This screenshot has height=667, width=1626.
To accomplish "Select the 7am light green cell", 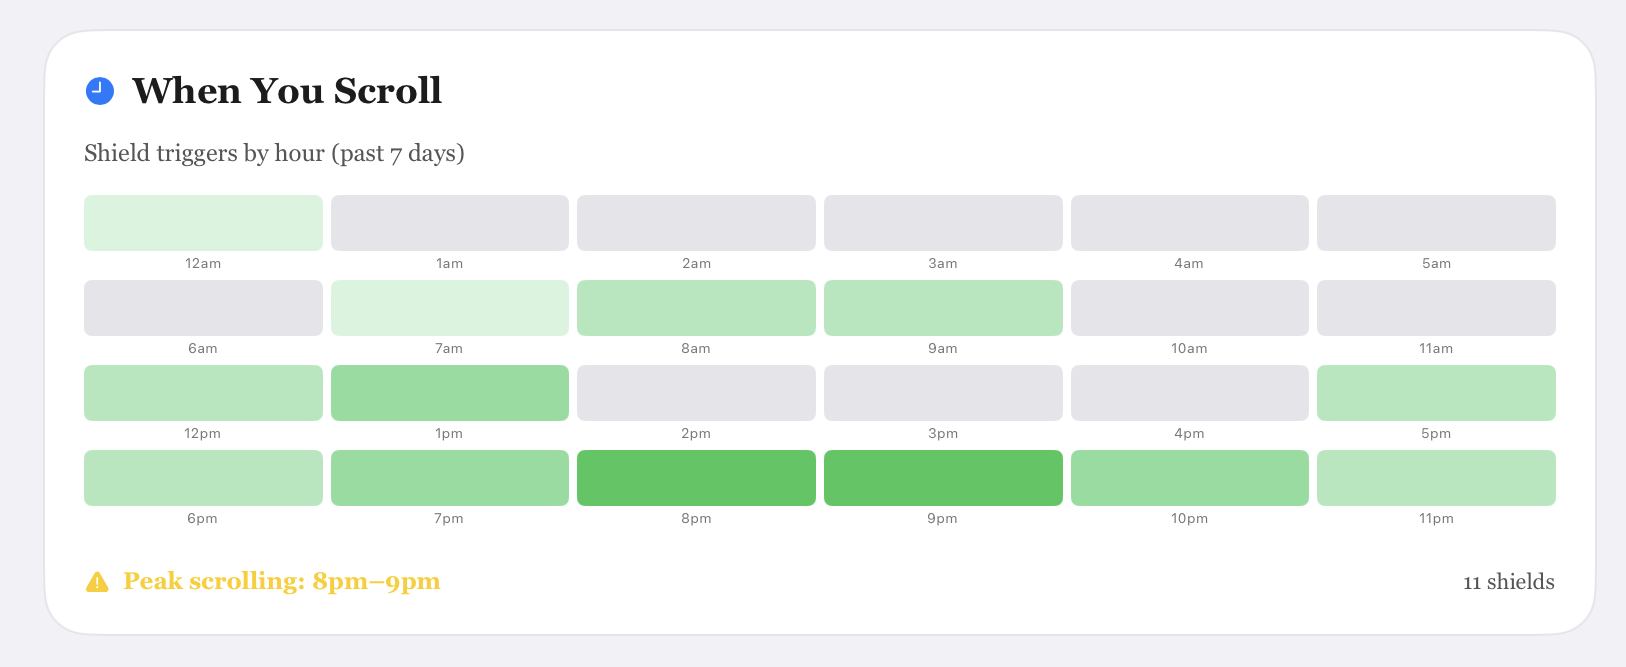I will tap(450, 308).
